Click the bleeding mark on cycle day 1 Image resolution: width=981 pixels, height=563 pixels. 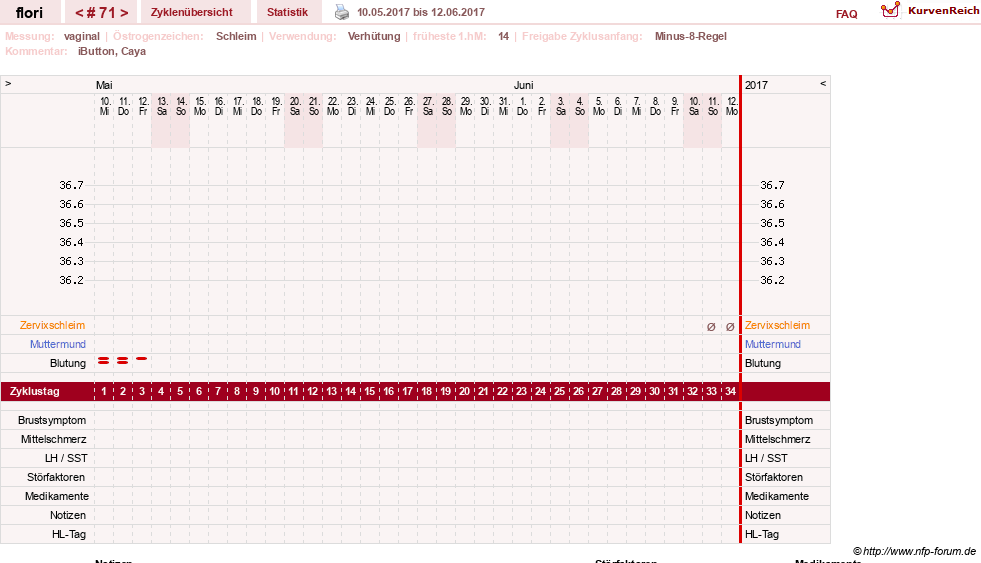[x=103, y=360]
